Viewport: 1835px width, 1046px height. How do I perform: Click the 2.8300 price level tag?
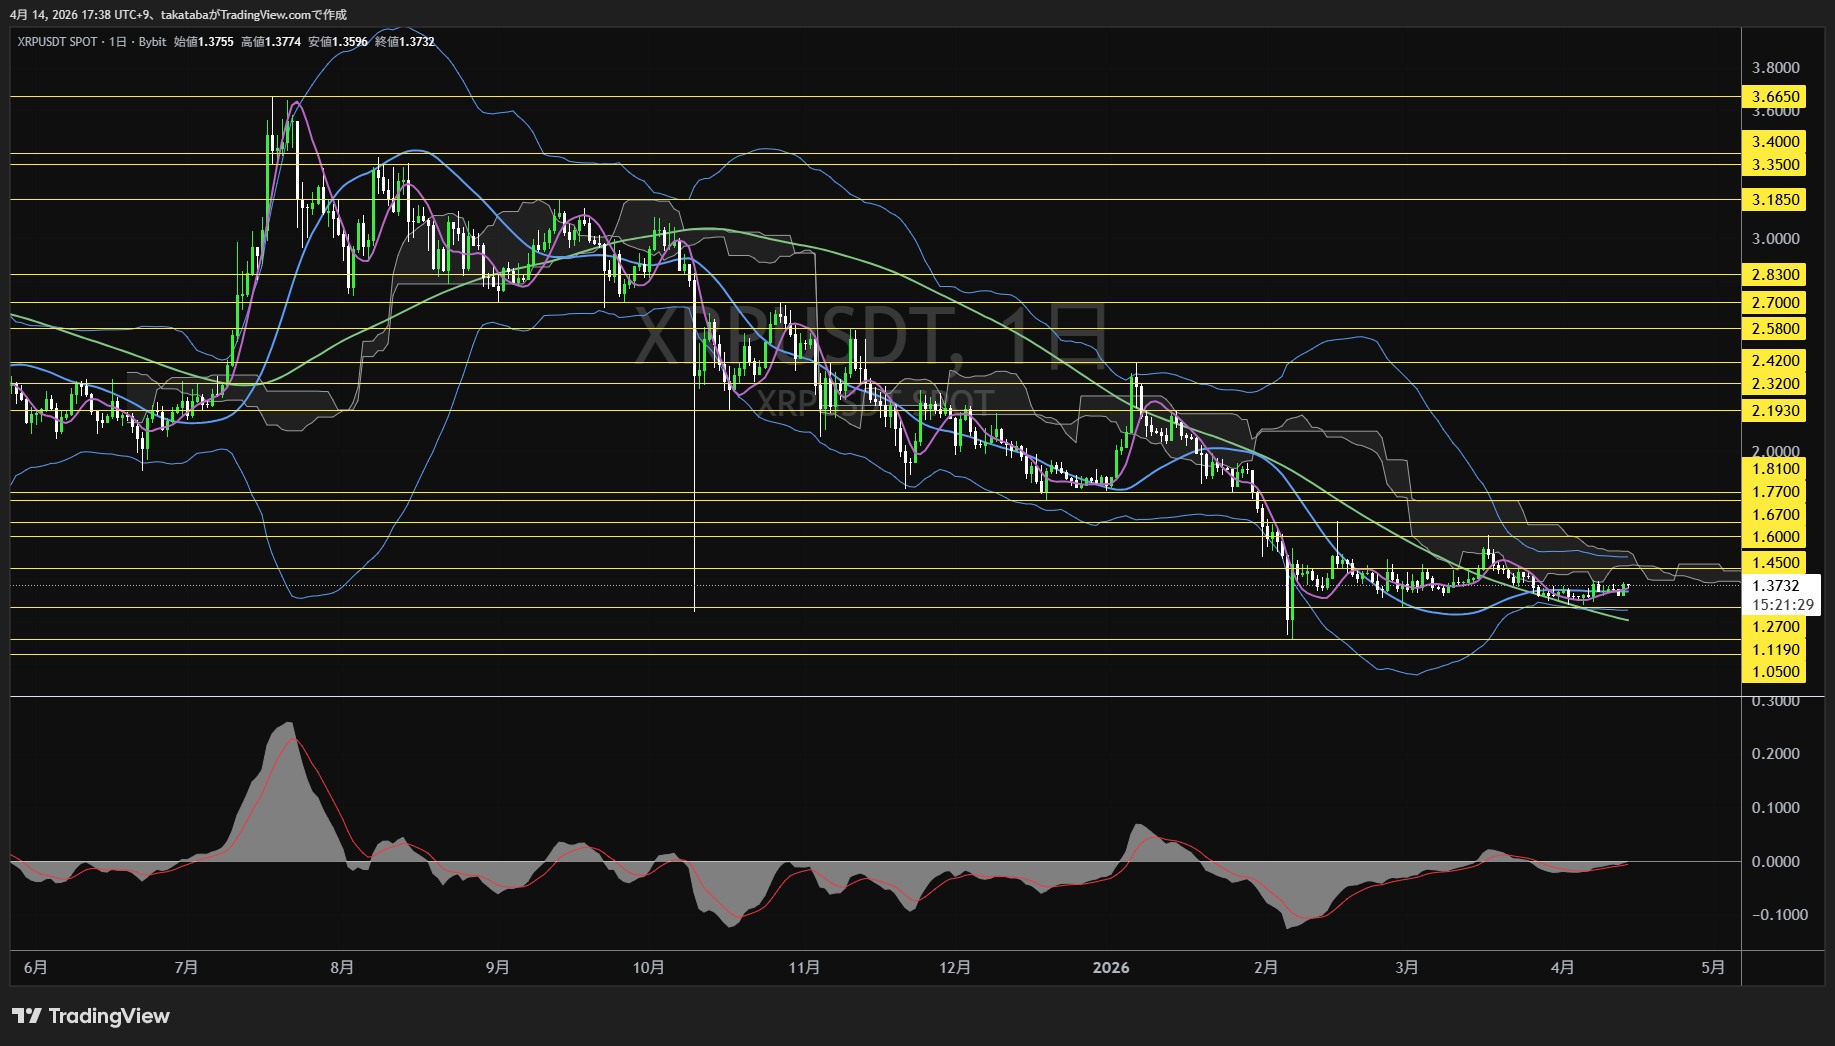1775,275
